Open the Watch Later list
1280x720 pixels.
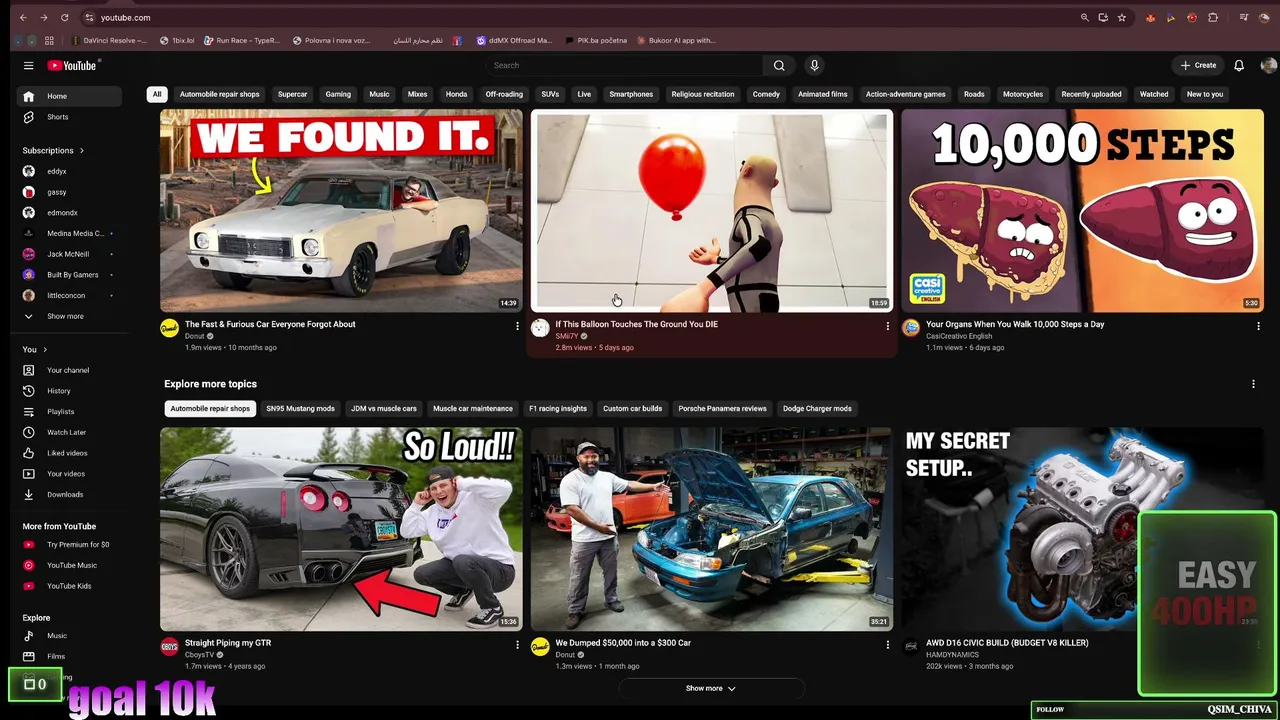click(69, 432)
